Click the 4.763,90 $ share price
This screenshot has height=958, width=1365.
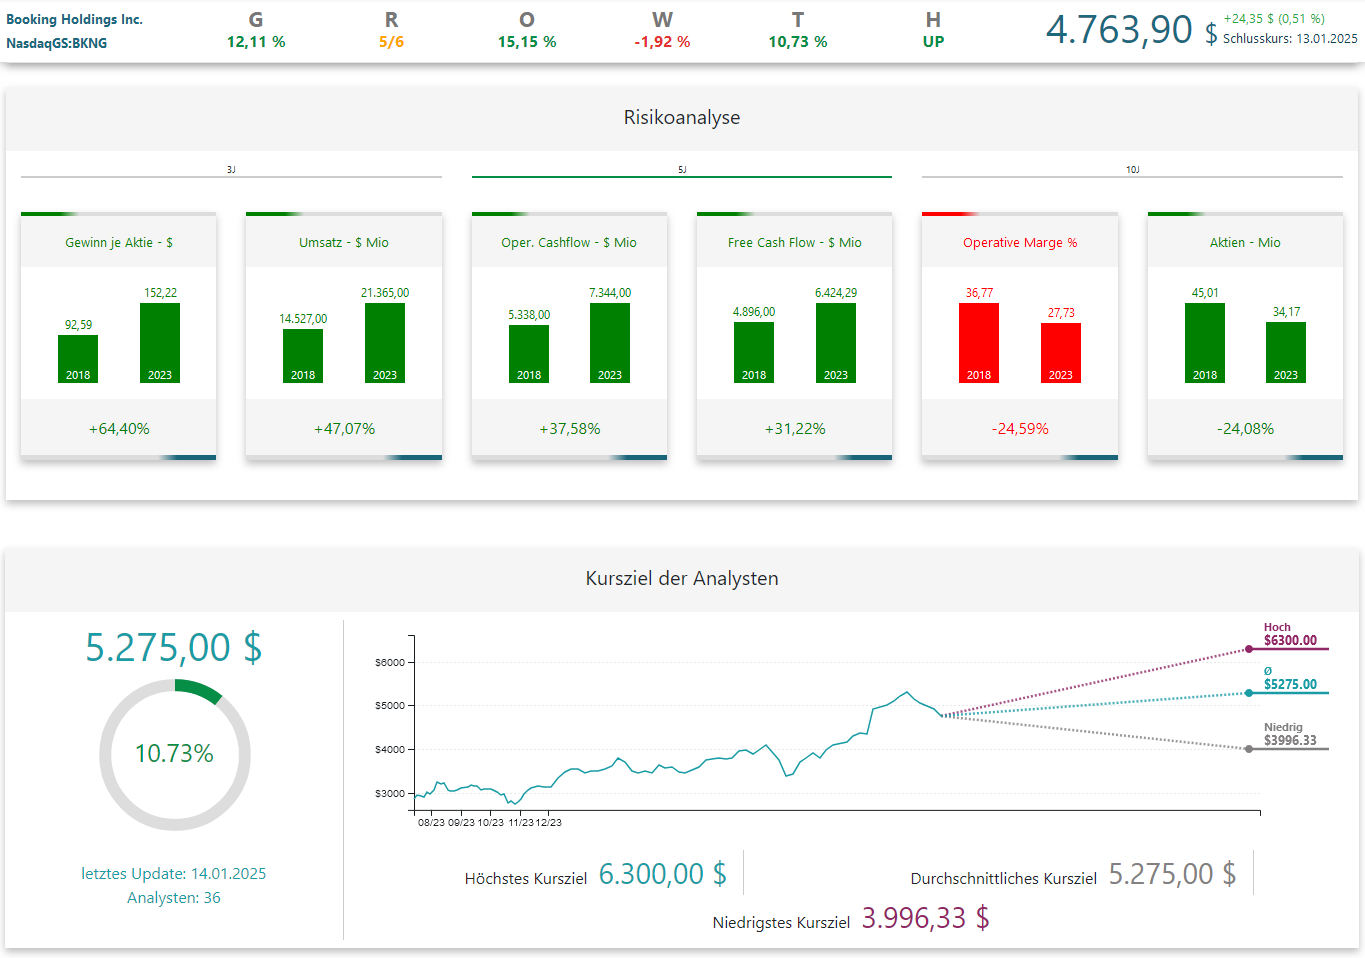pos(1131,30)
